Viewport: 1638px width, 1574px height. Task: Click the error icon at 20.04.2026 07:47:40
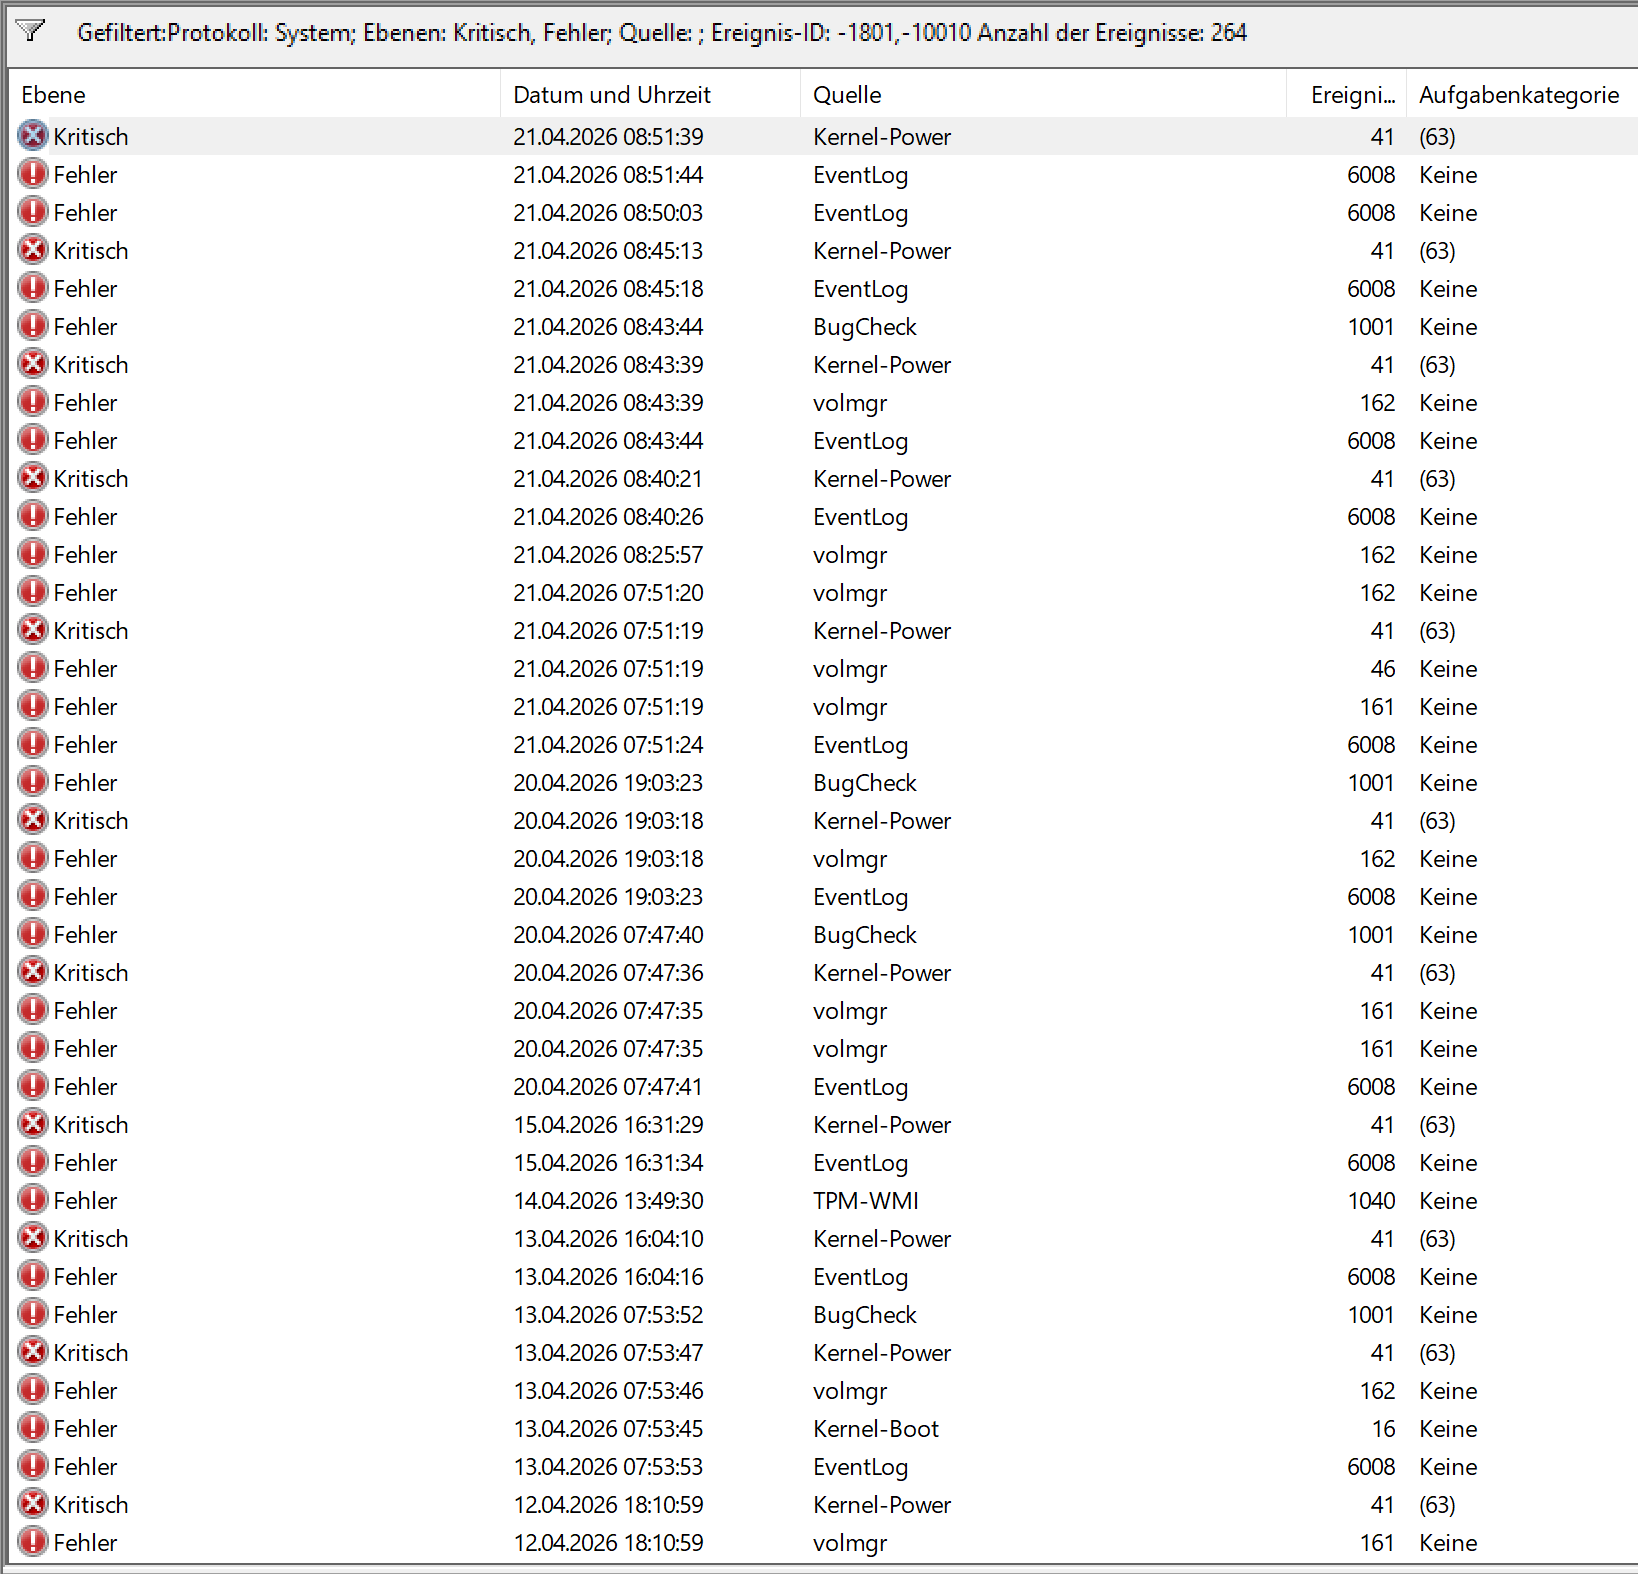click(x=33, y=933)
